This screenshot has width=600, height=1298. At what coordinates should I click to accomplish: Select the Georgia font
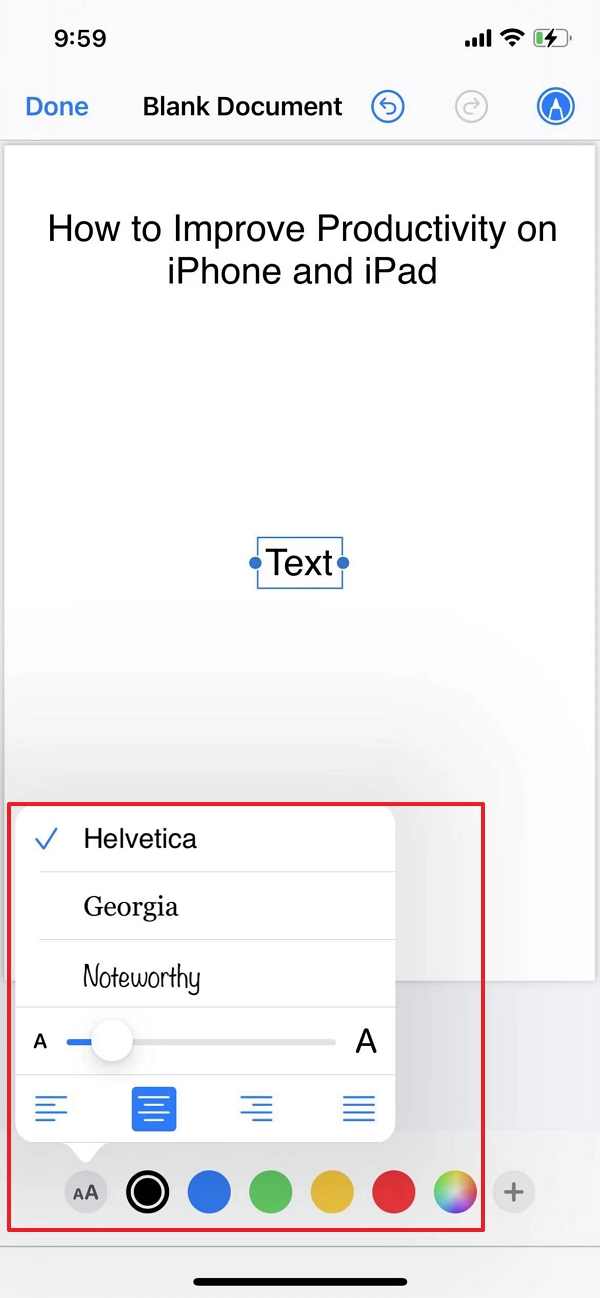coord(131,908)
